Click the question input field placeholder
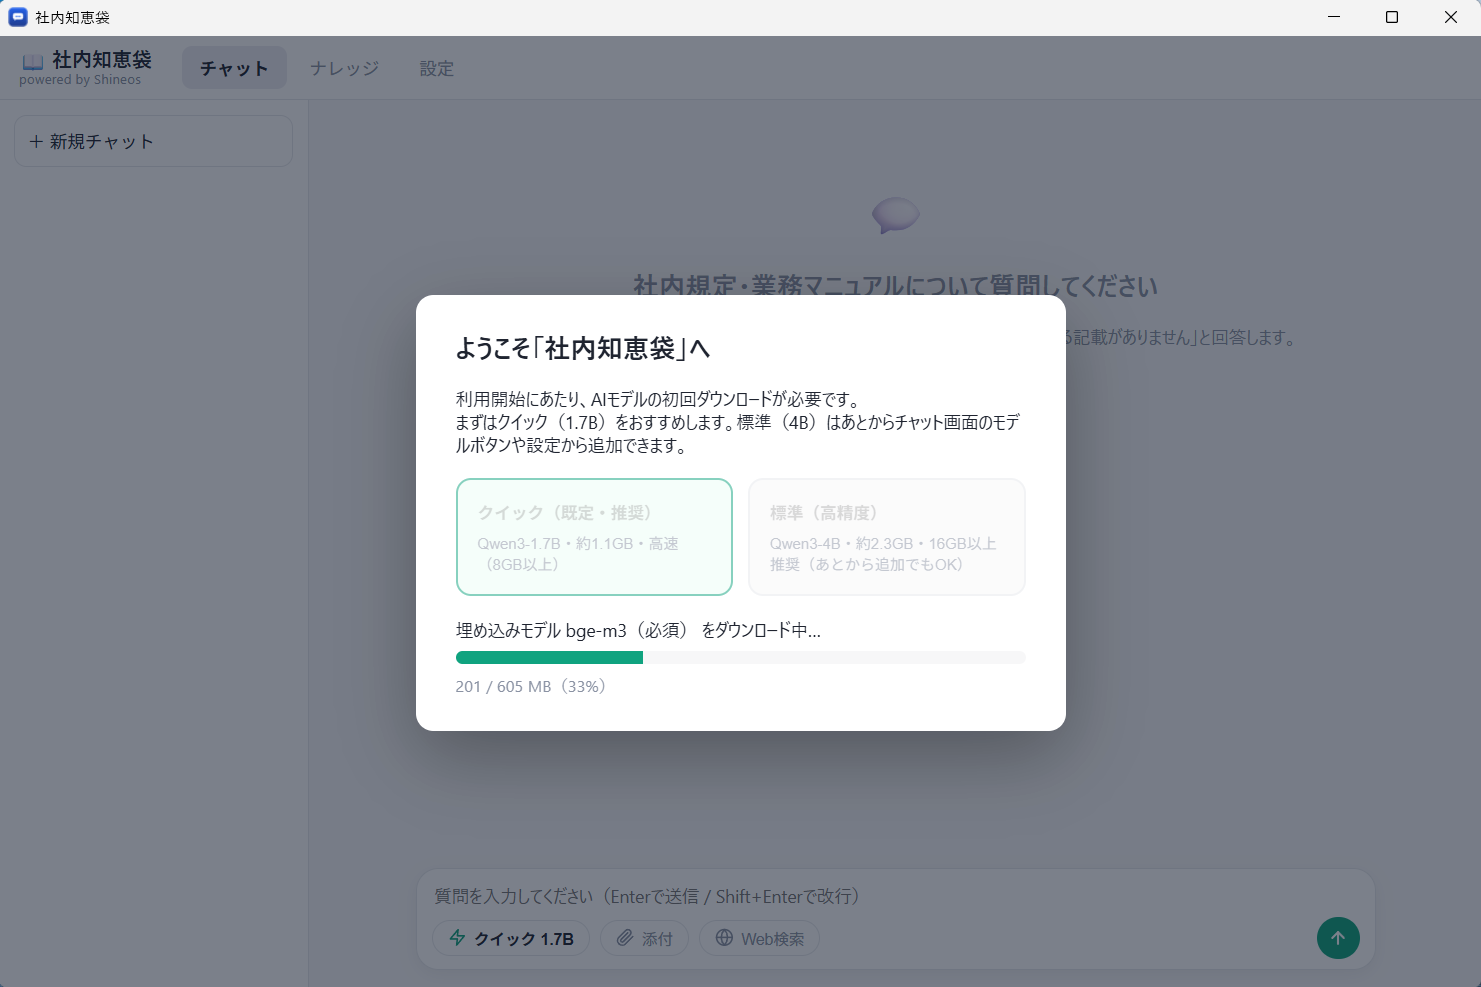 [647, 896]
